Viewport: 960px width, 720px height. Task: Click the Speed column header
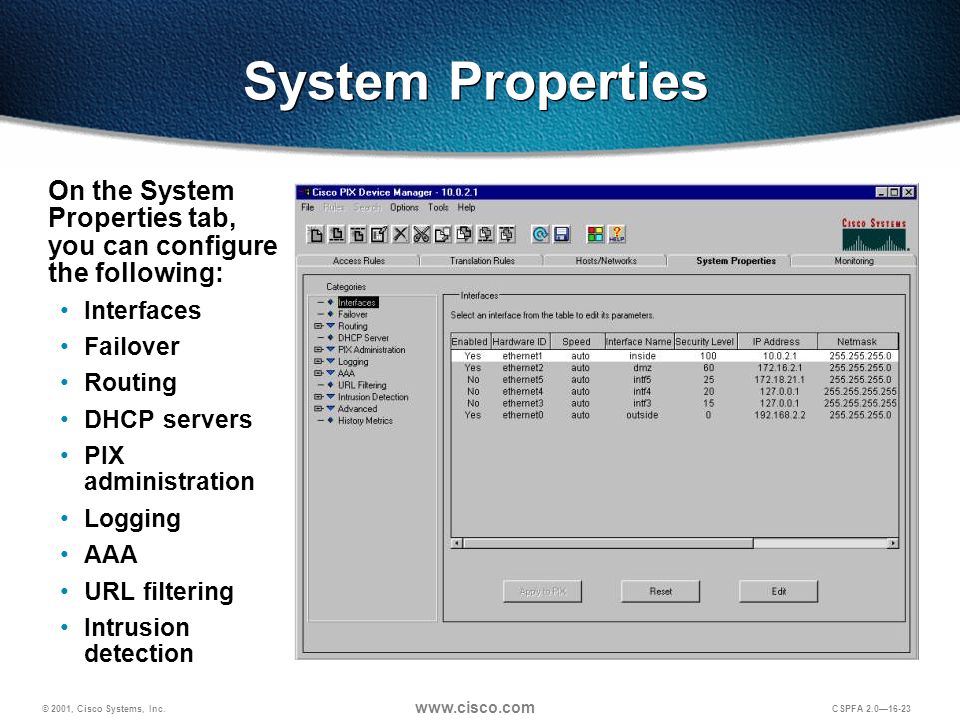point(576,342)
